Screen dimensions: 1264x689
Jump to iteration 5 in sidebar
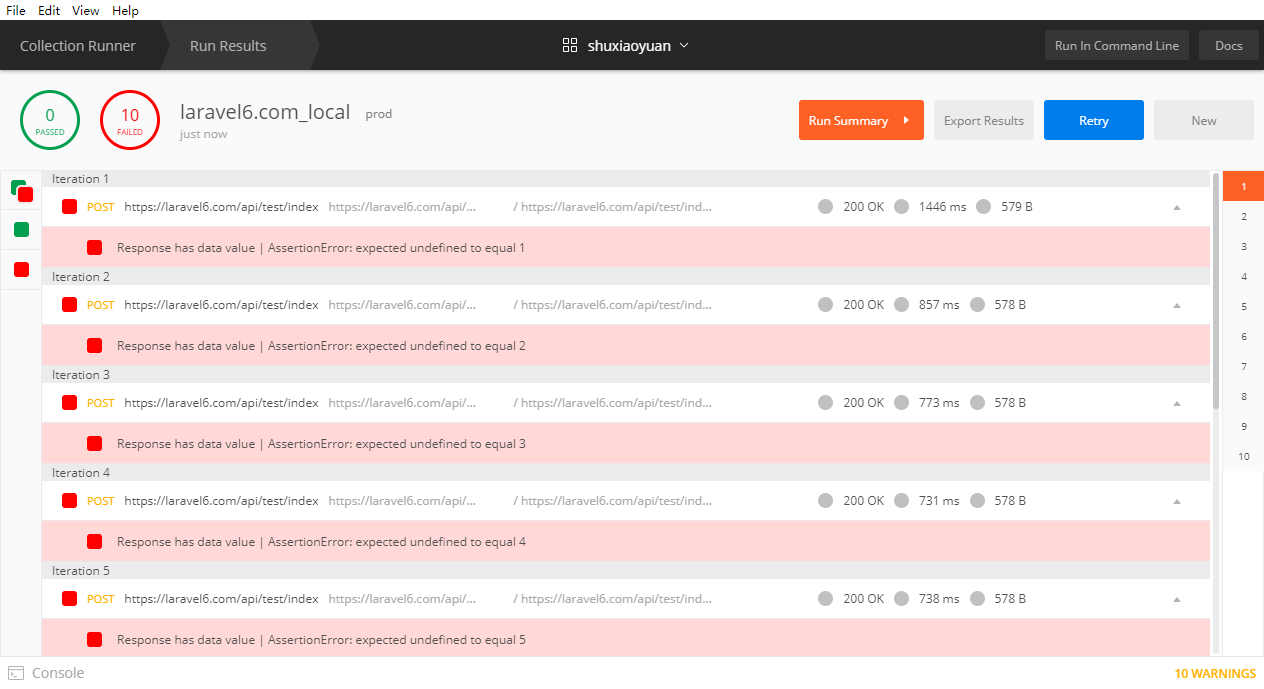point(1243,306)
